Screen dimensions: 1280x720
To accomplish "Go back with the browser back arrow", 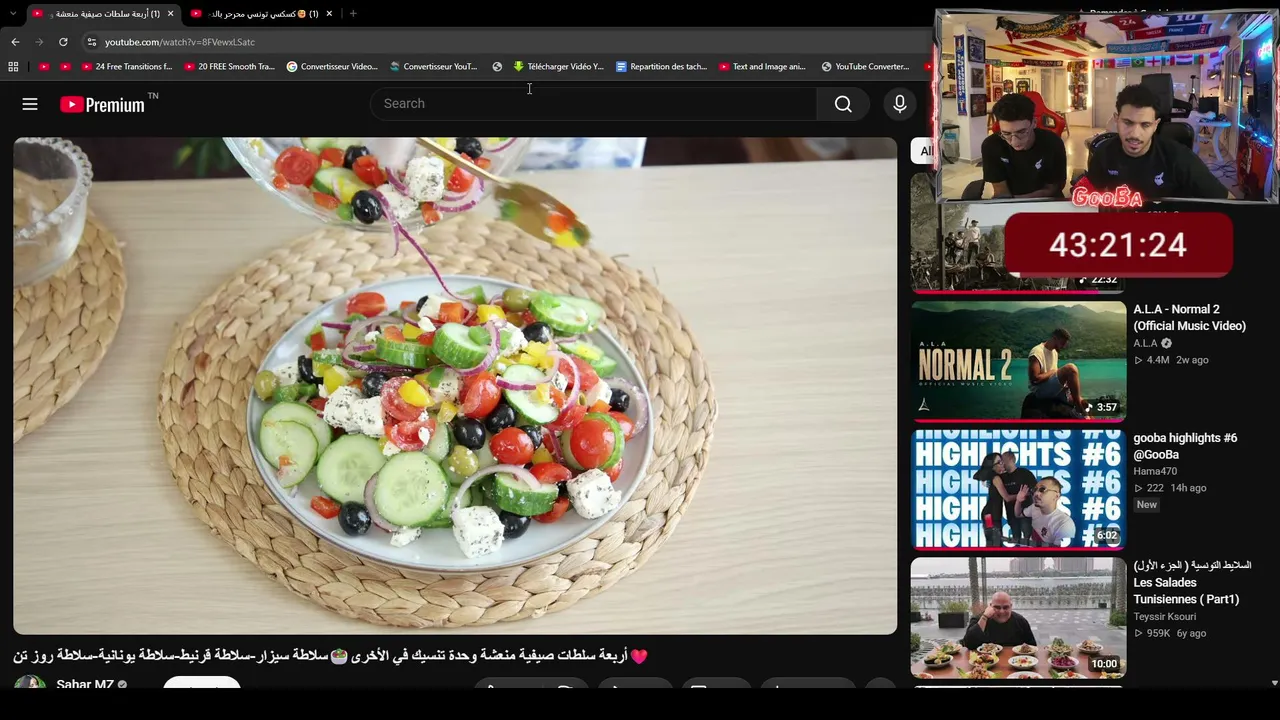I will [x=15, y=42].
